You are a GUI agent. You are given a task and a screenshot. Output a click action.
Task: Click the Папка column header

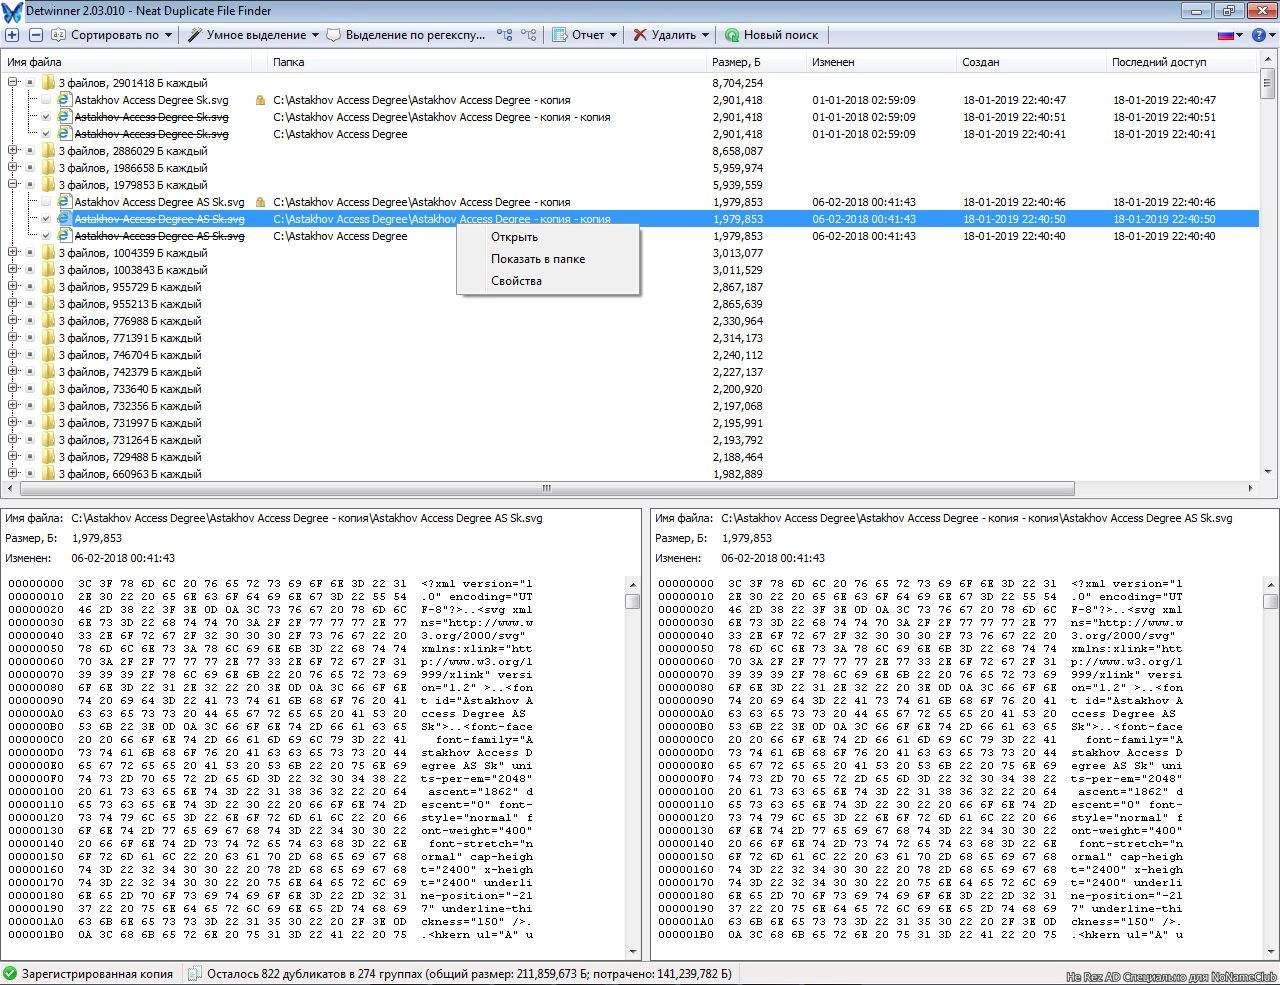click(488, 62)
